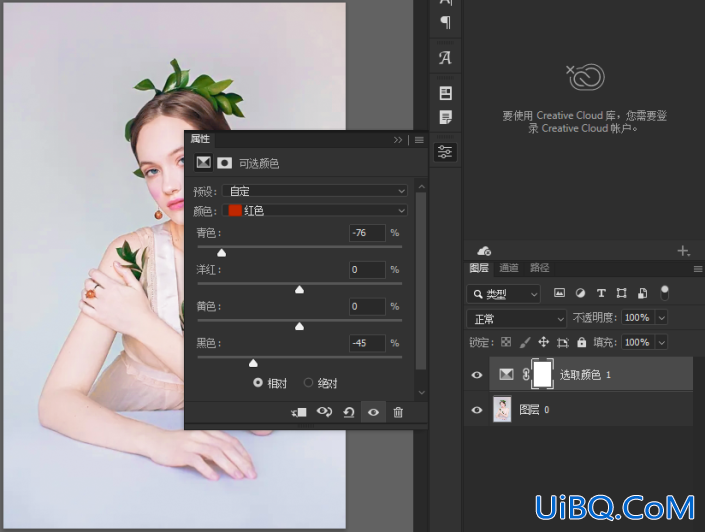The height and width of the screenshot is (532, 705).
Task: Open Properties panel menu
Action: click(x=419, y=140)
